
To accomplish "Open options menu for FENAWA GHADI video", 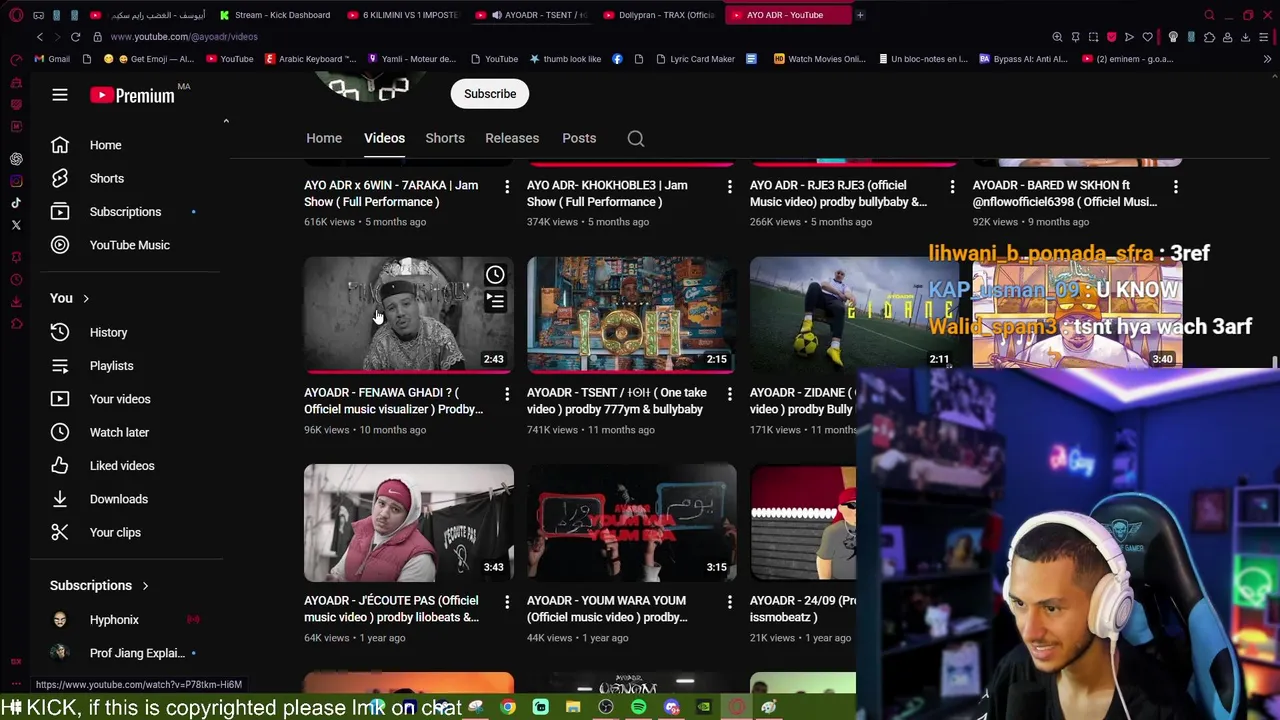I will click(507, 395).
